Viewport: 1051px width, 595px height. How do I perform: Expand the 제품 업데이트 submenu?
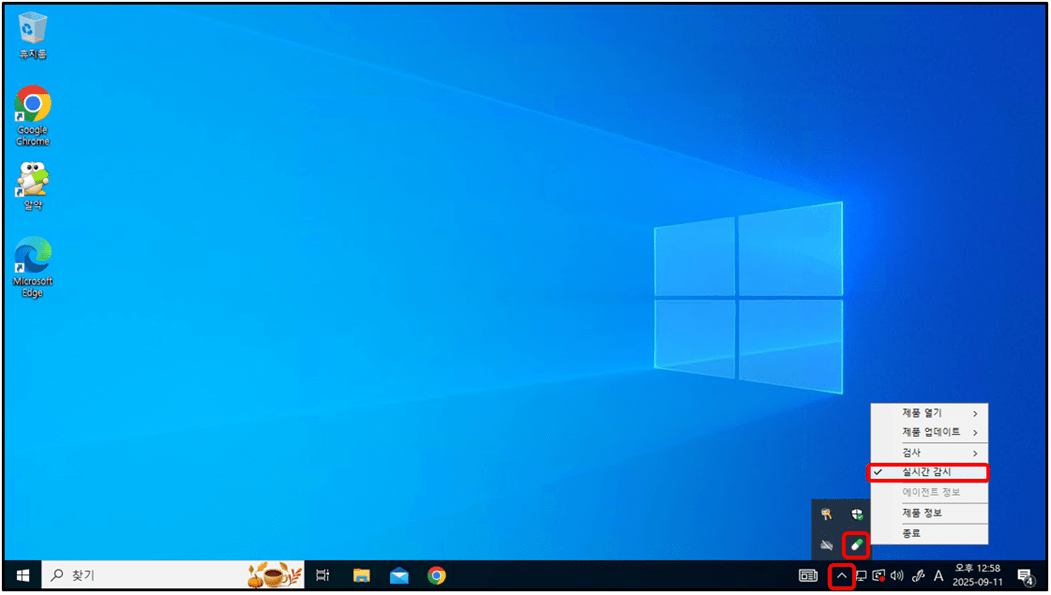tap(929, 432)
